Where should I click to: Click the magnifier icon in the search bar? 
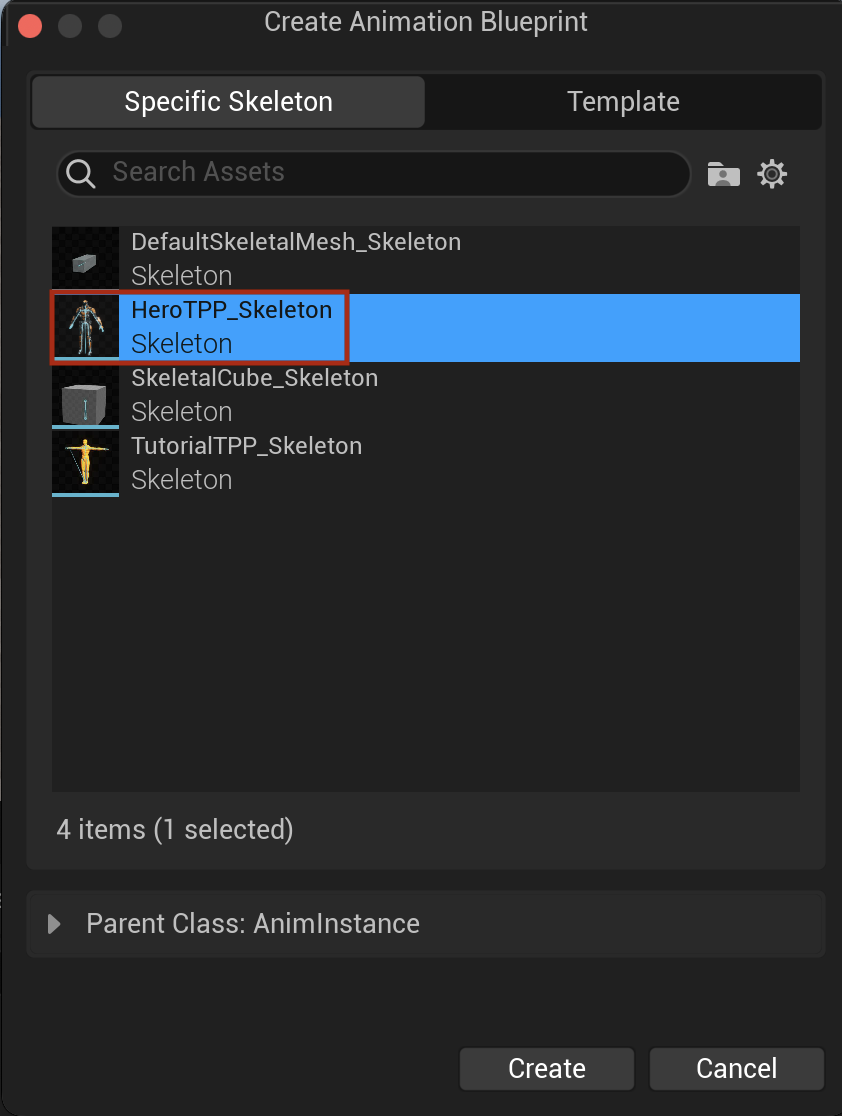tap(80, 173)
